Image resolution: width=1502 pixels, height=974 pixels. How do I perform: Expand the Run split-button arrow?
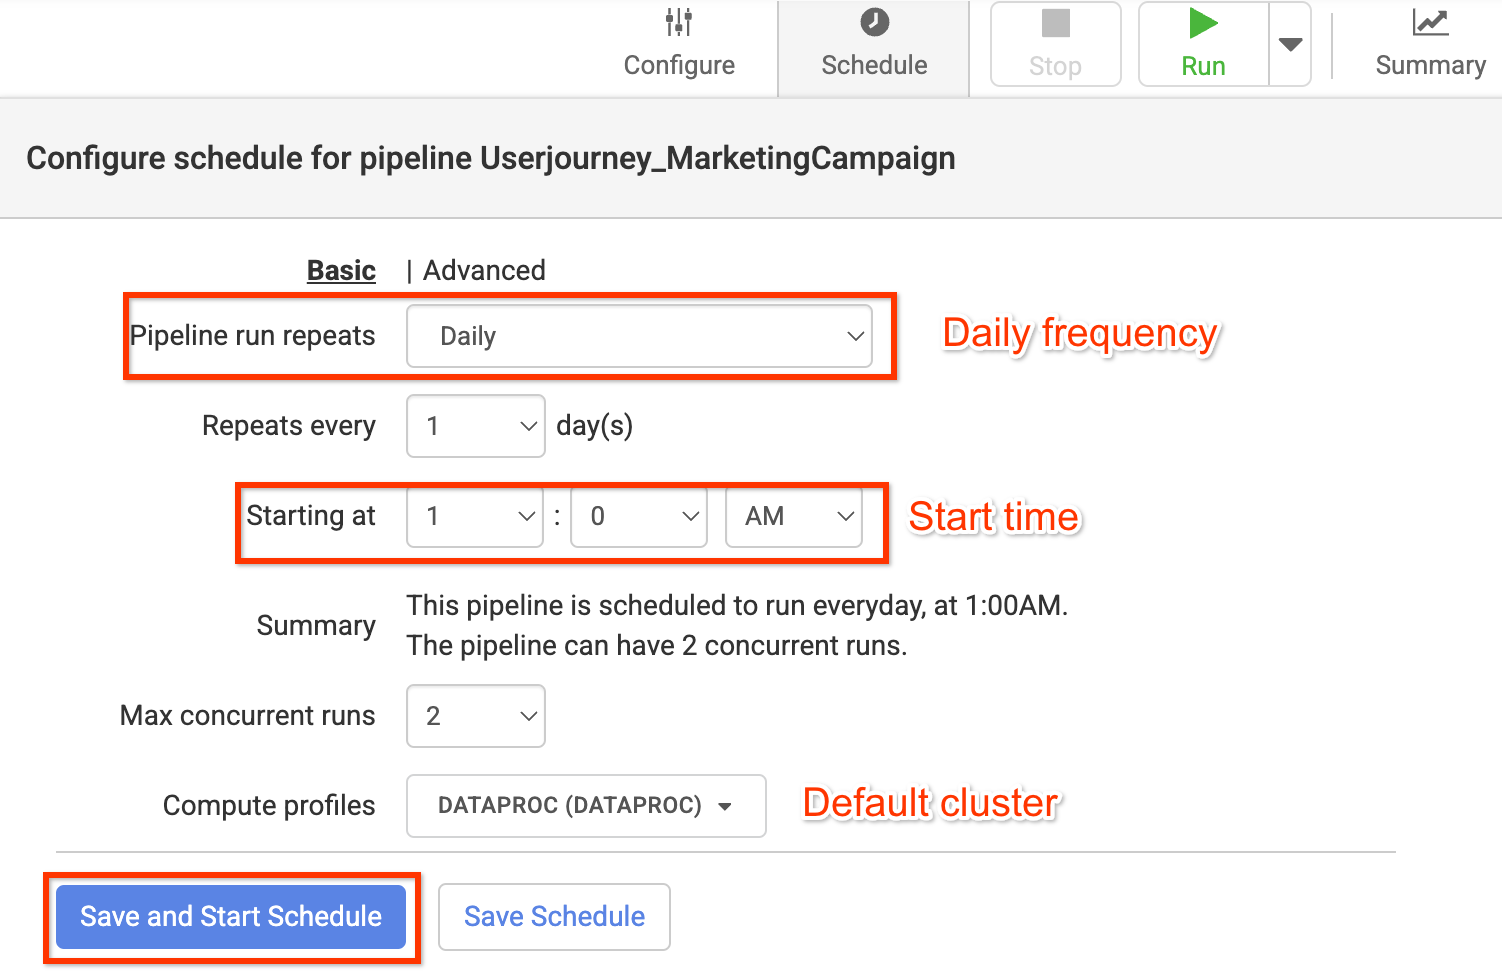[1290, 43]
